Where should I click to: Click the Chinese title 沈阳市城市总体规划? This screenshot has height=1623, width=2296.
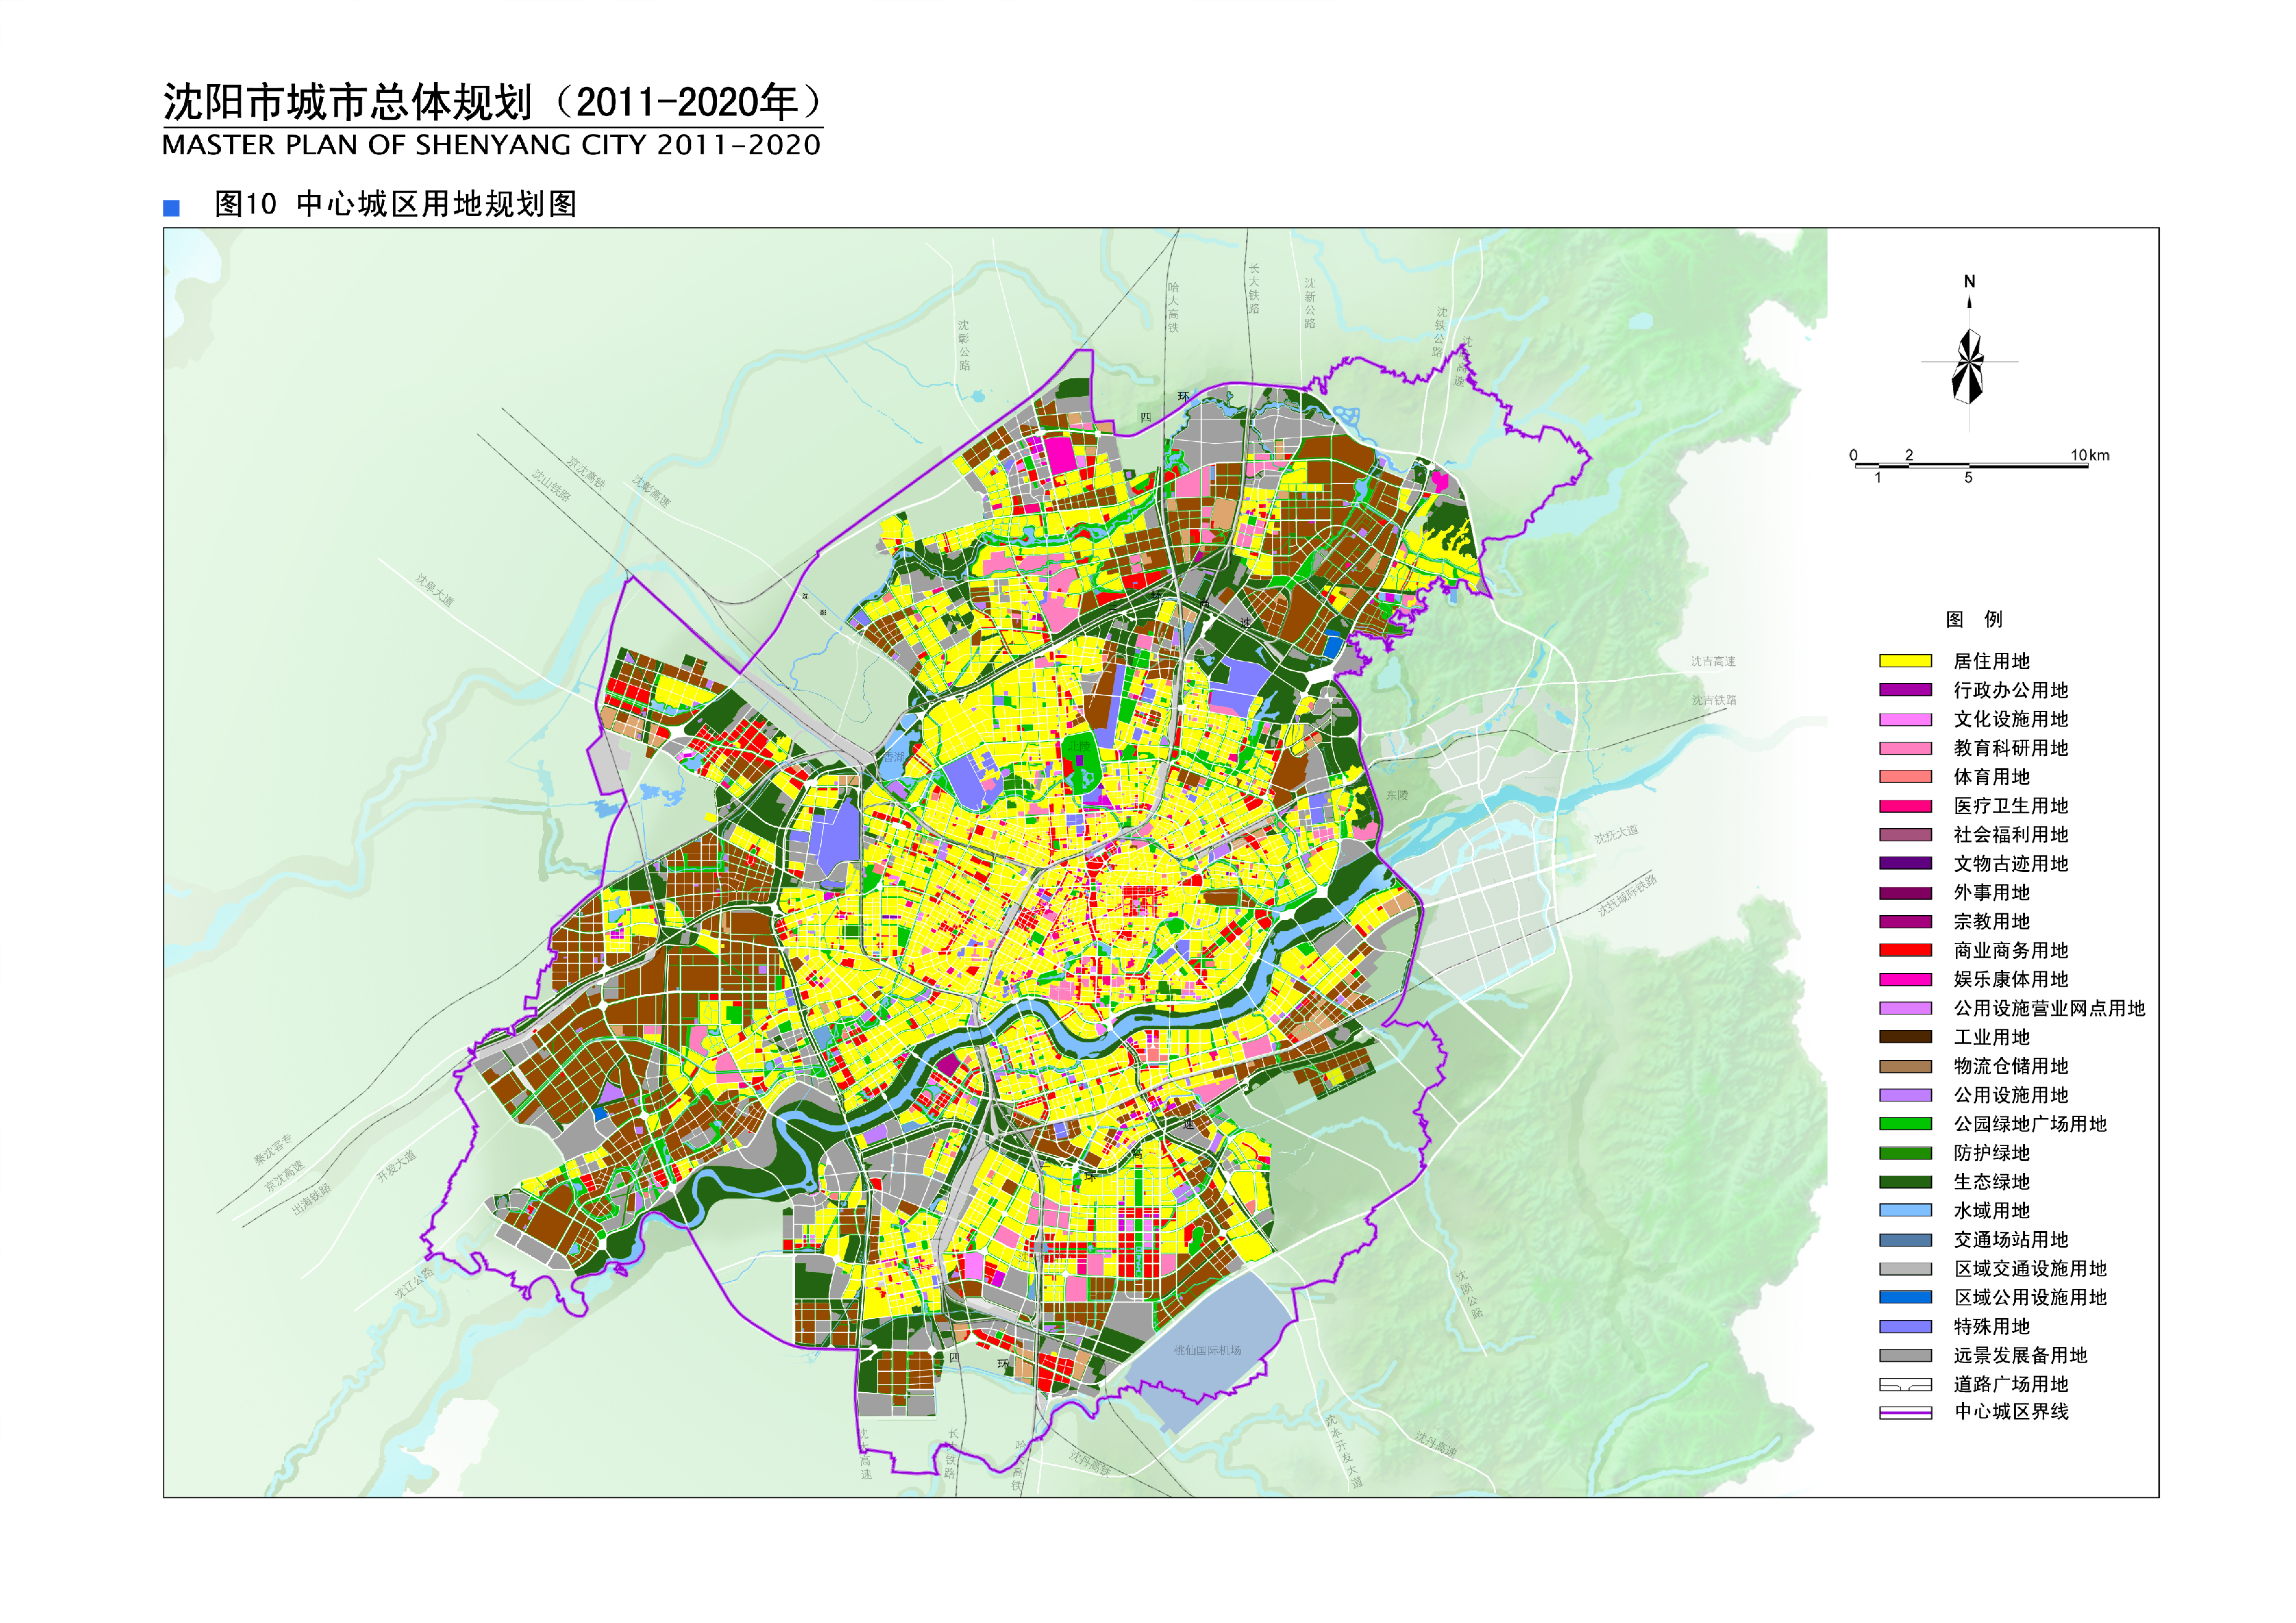(348, 102)
